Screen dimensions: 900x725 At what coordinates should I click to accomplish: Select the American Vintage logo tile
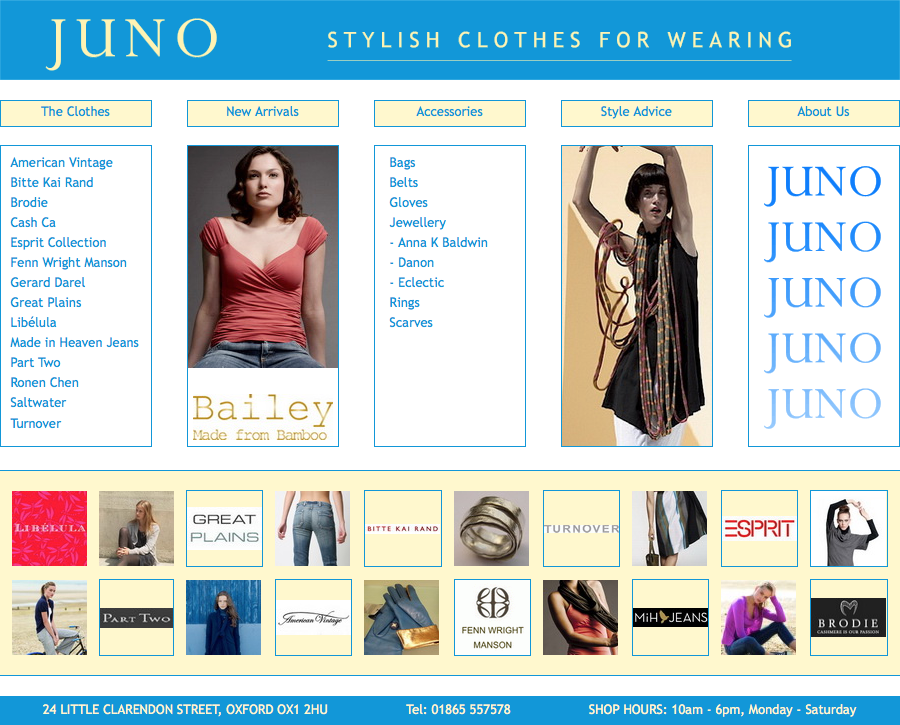tap(313, 617)
